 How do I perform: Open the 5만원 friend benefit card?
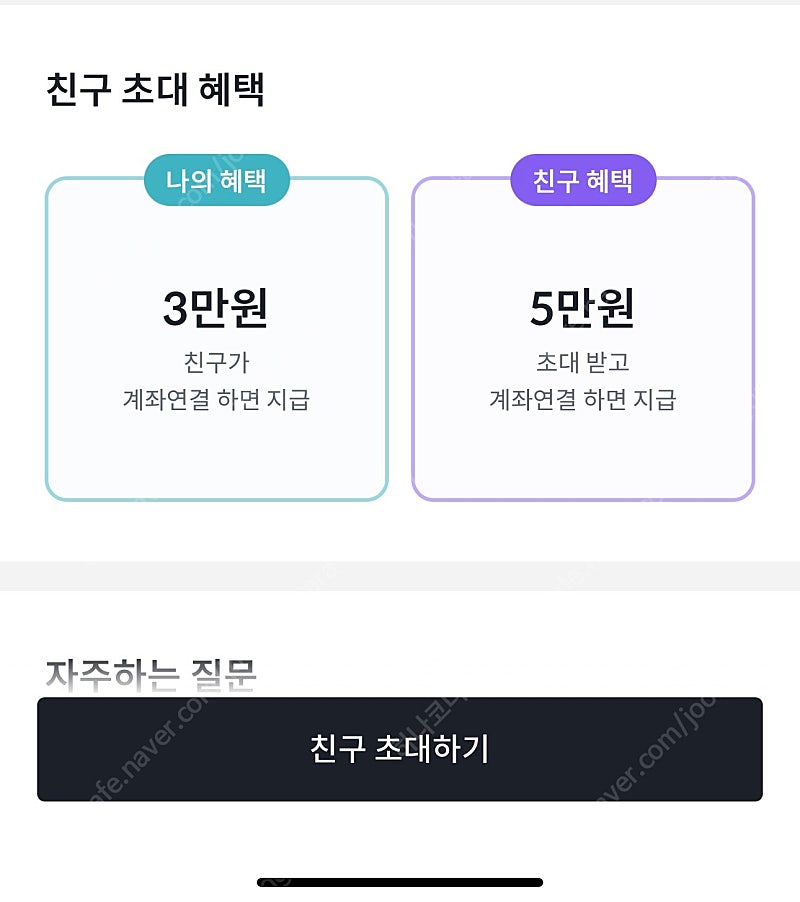(x=583, y=339)
